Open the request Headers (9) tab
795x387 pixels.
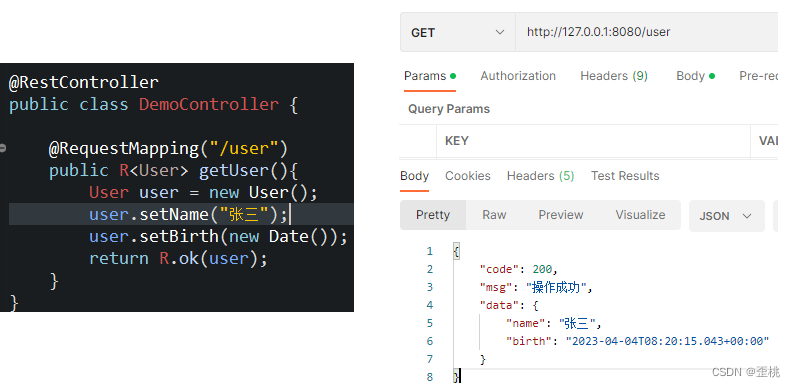tap(614, 76)
